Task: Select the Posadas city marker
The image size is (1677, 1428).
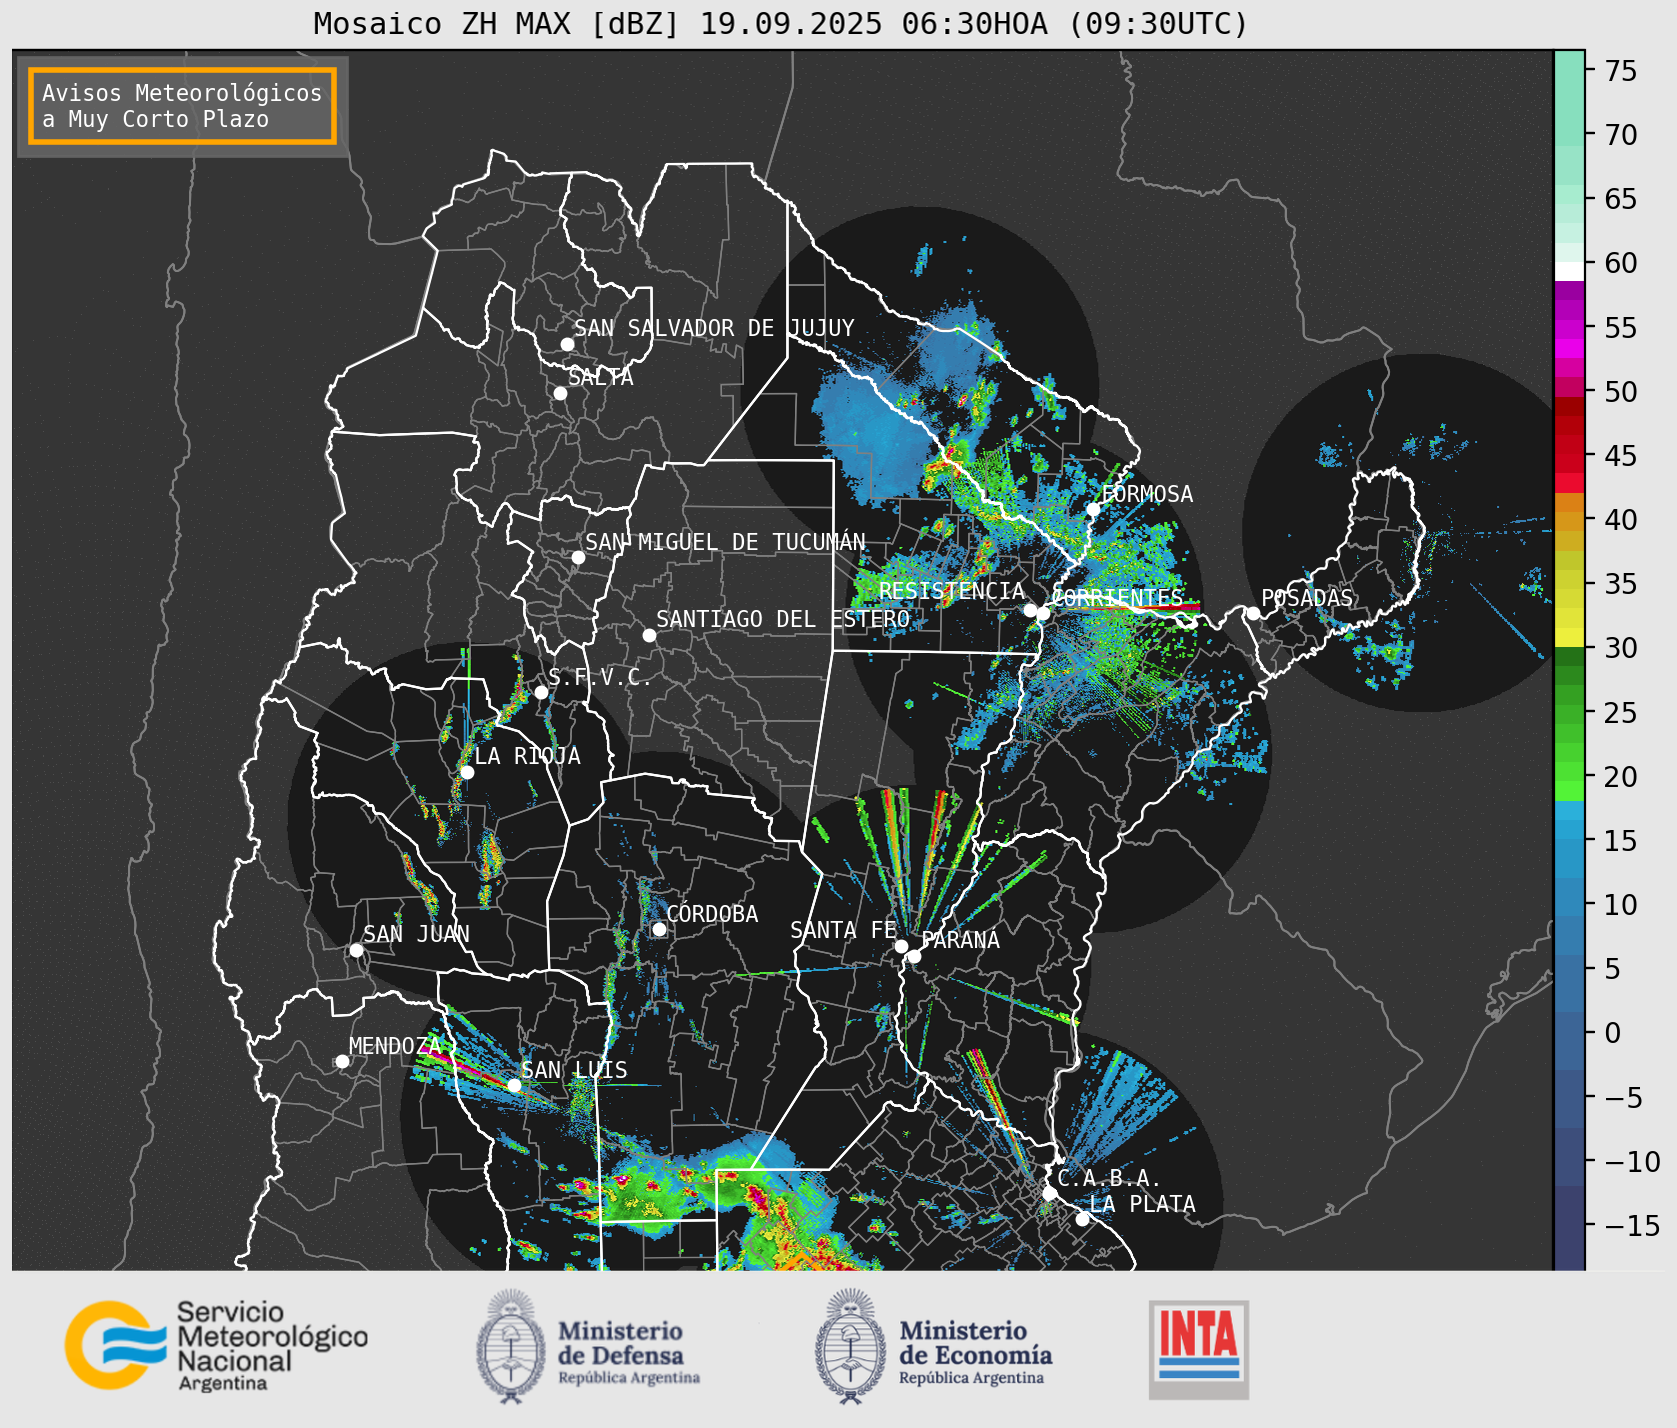Action: click(1253, 613)
